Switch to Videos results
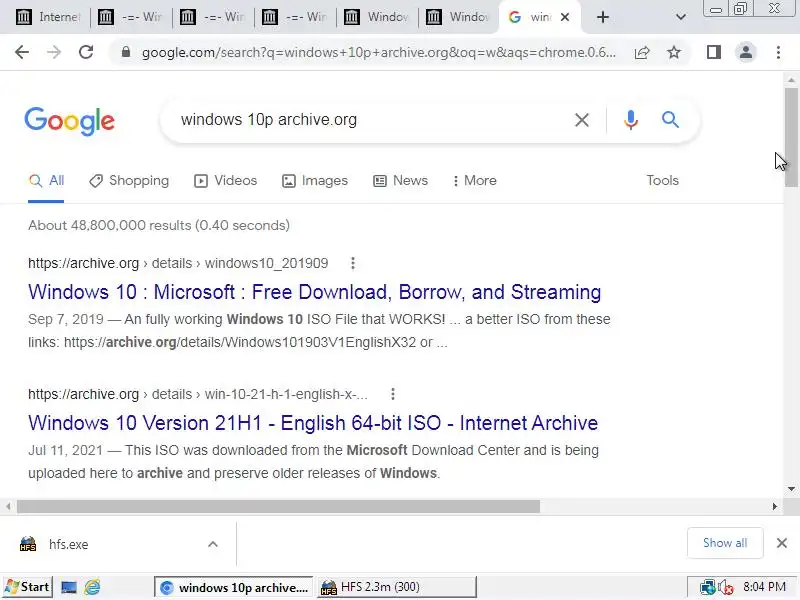800x600 pixels. pyautogui.click(x=225, y=181)
